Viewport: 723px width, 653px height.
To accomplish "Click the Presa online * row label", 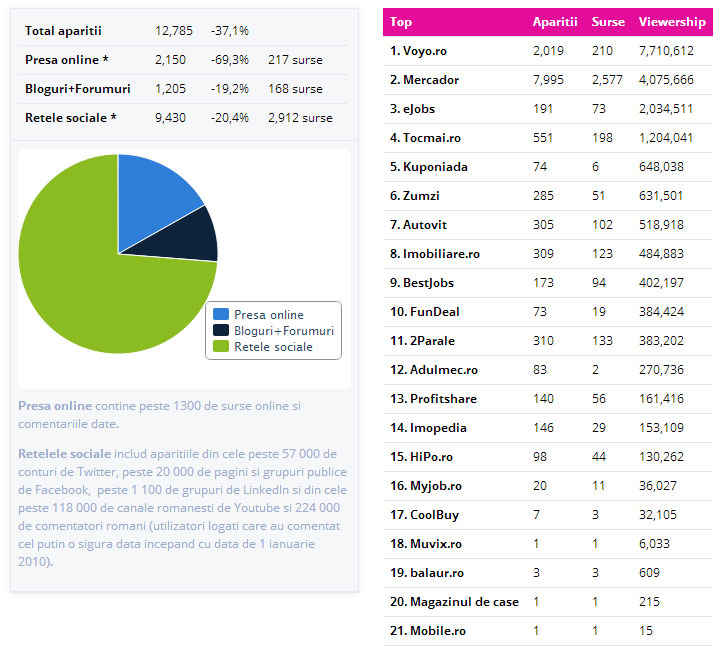I will (67, 60).
